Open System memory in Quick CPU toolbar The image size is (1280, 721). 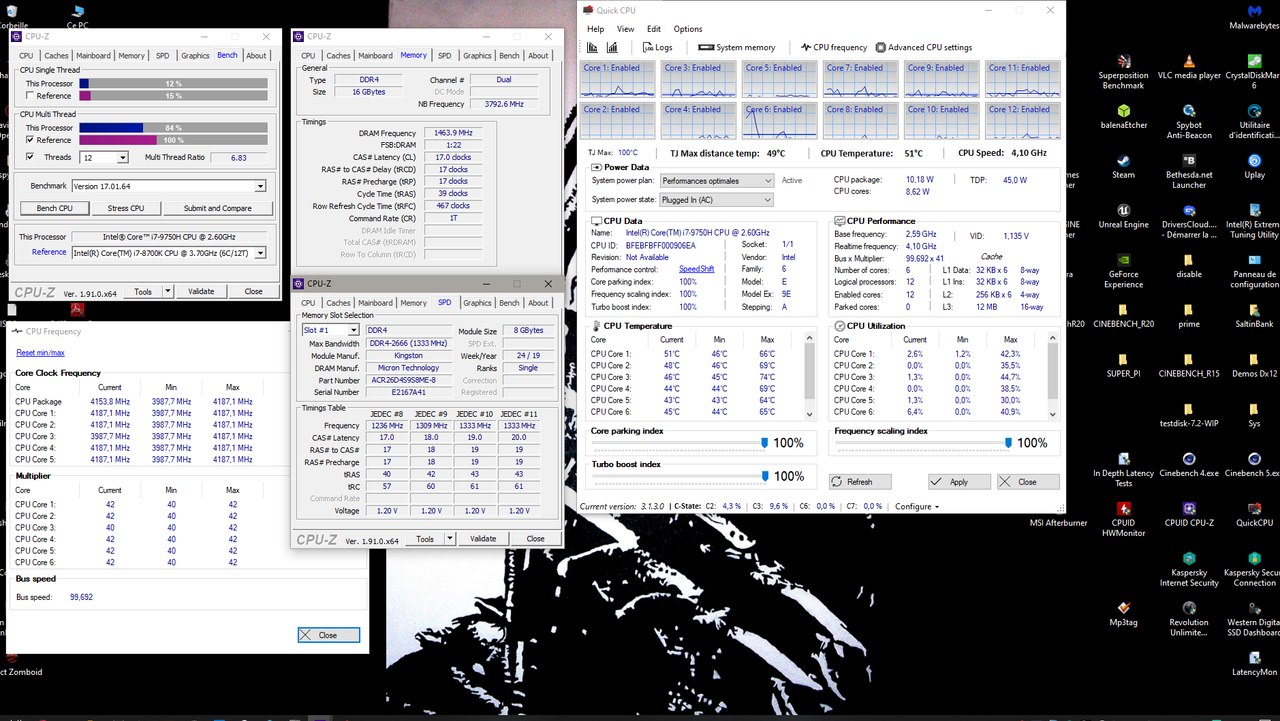coord(737,47)
